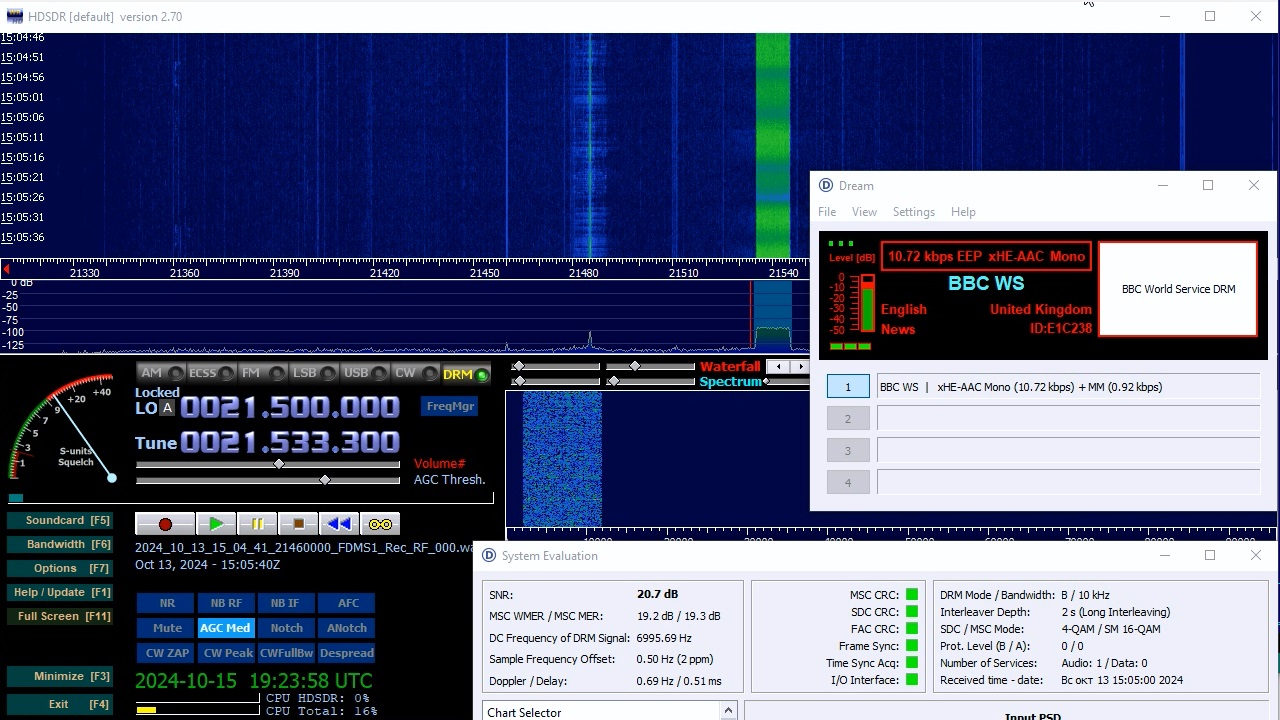Select AM demodulation mode
This screenshot has width=1280, height=720.
(160, 374)
